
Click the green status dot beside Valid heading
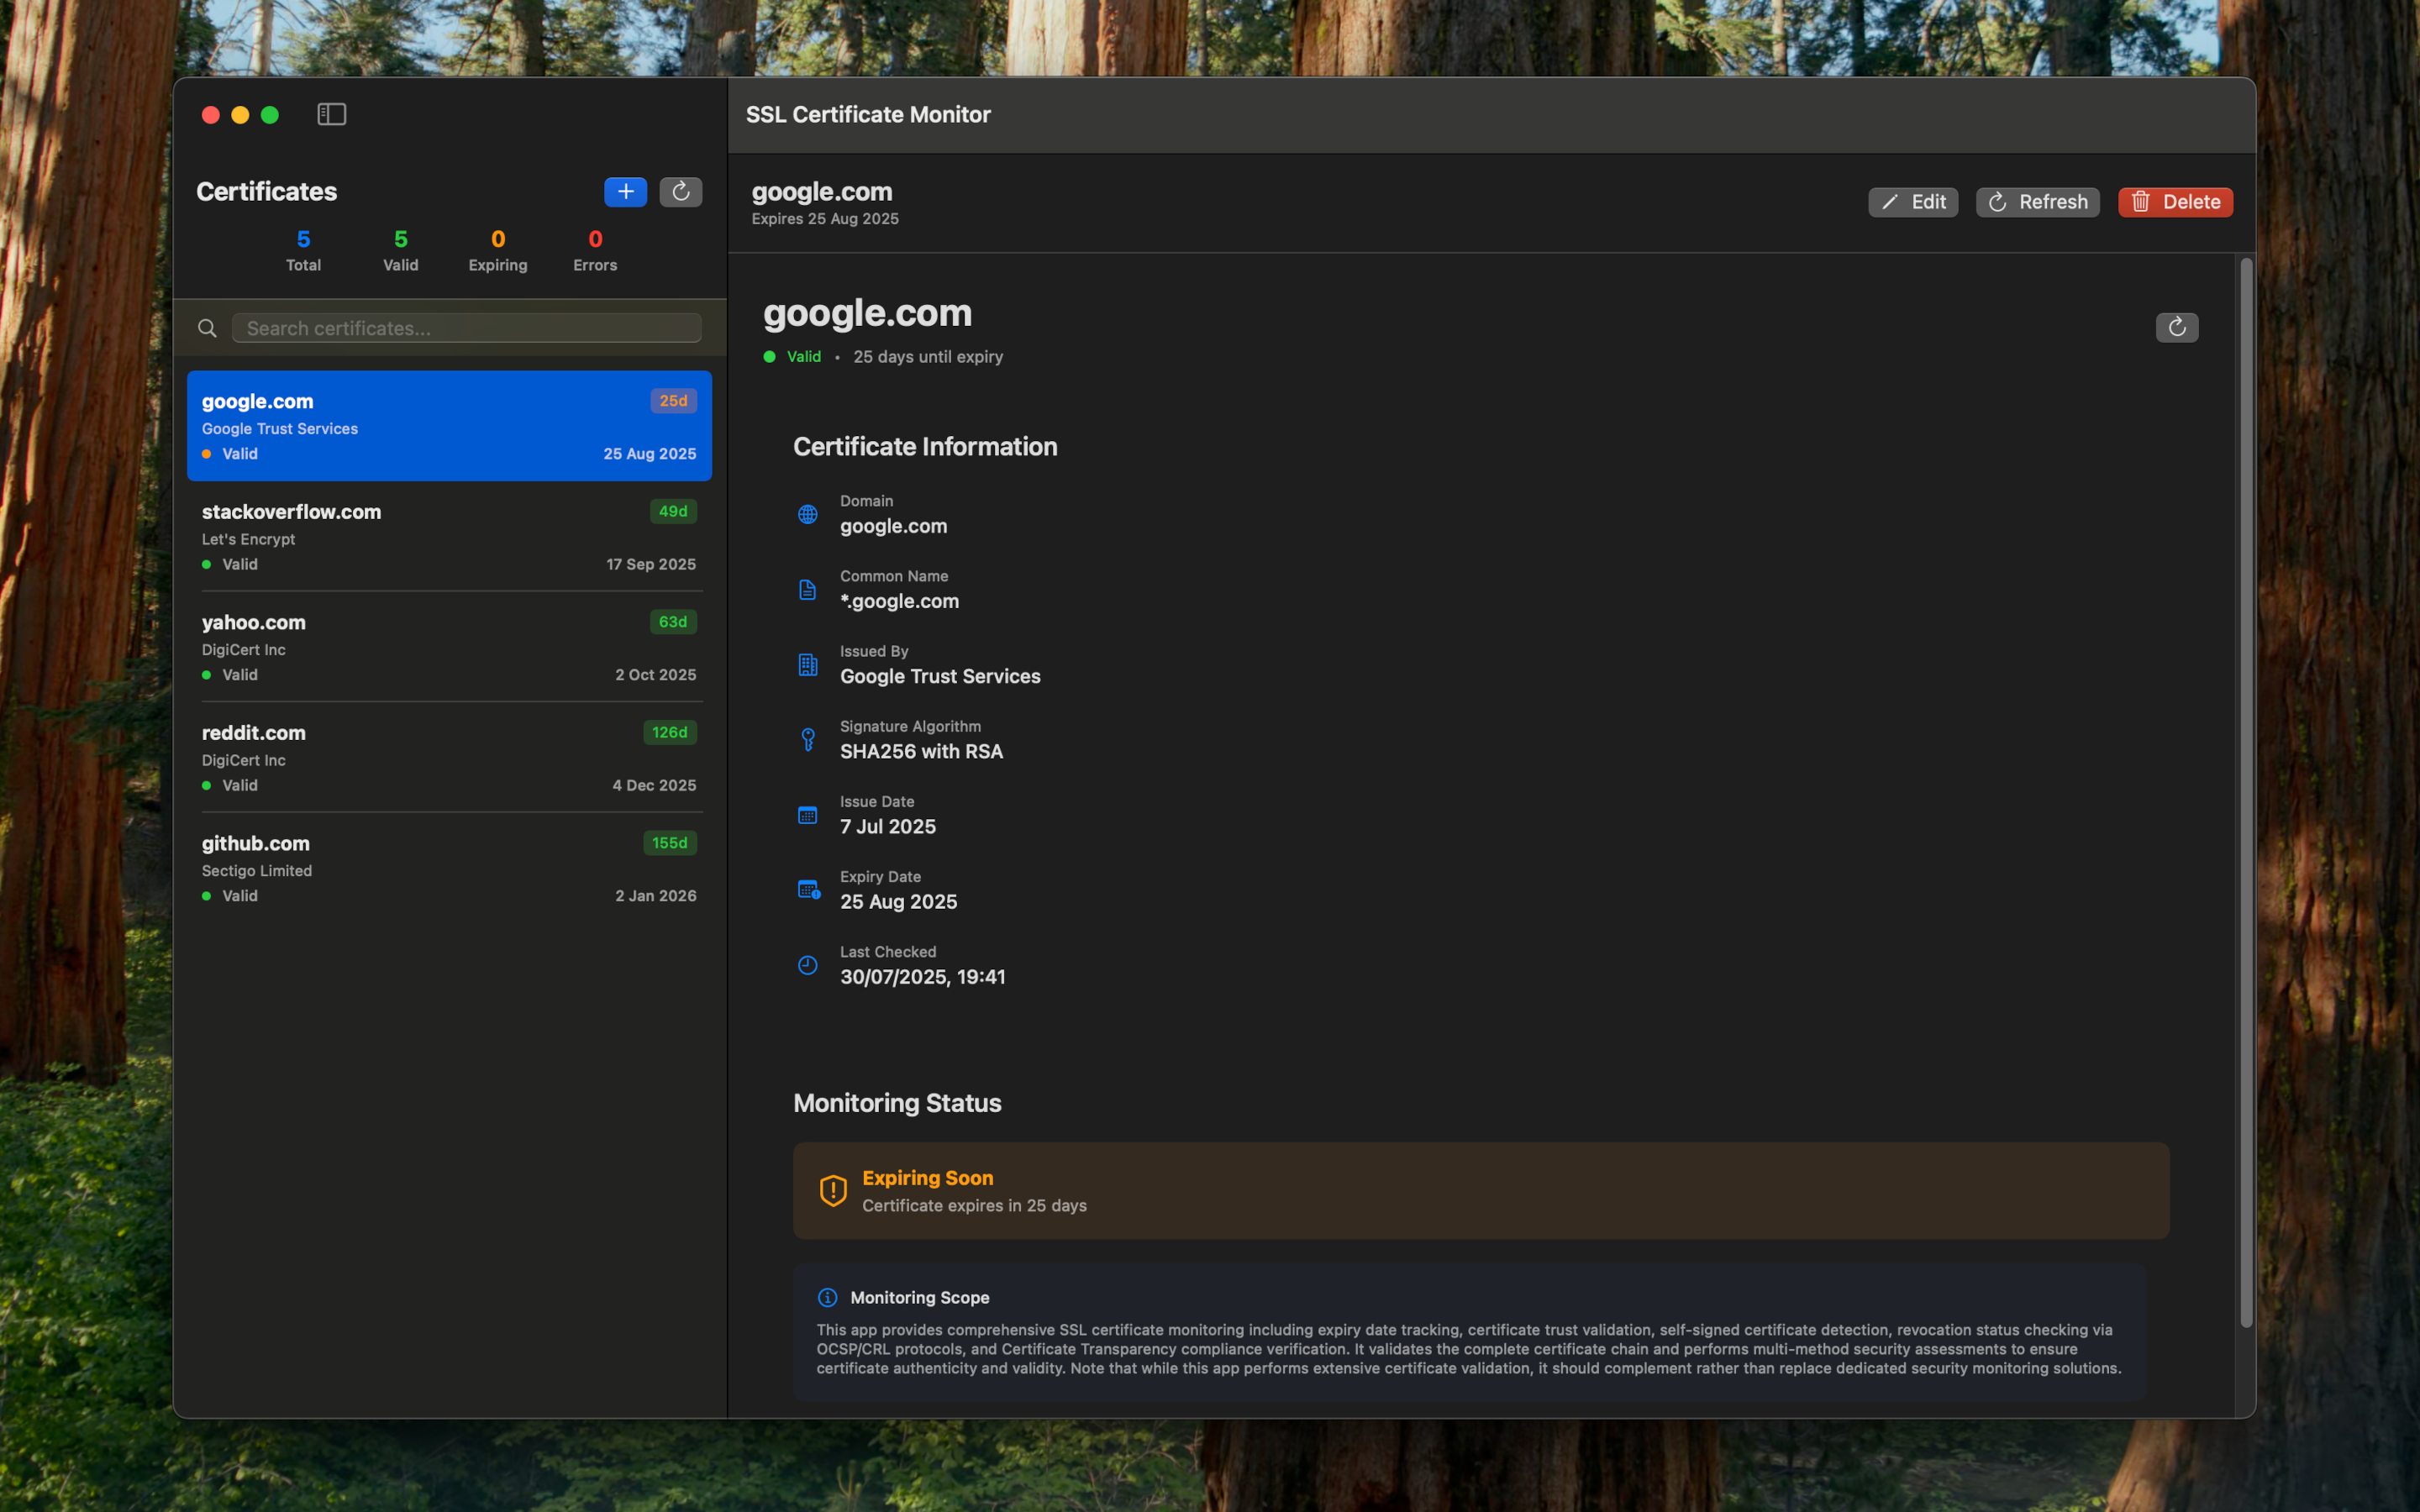point(769,356)
